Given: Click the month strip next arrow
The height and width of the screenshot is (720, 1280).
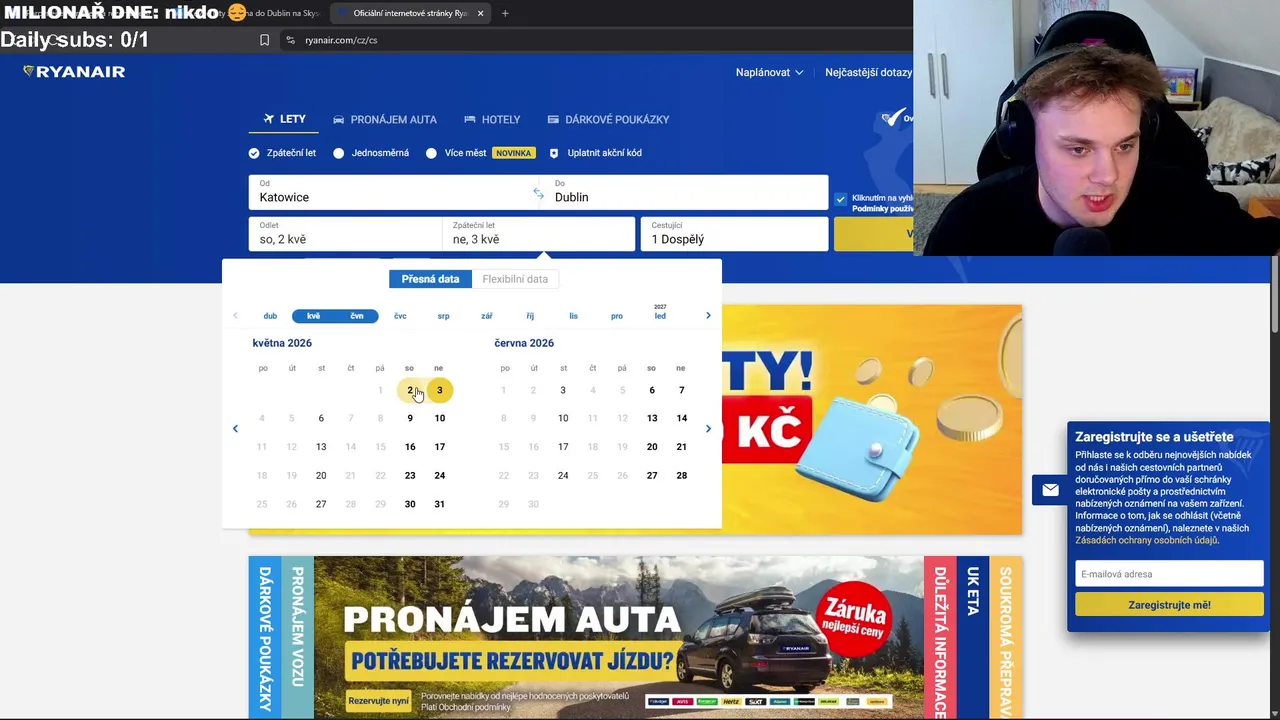Looking at the screenshot, I should [x=708, y=316].
